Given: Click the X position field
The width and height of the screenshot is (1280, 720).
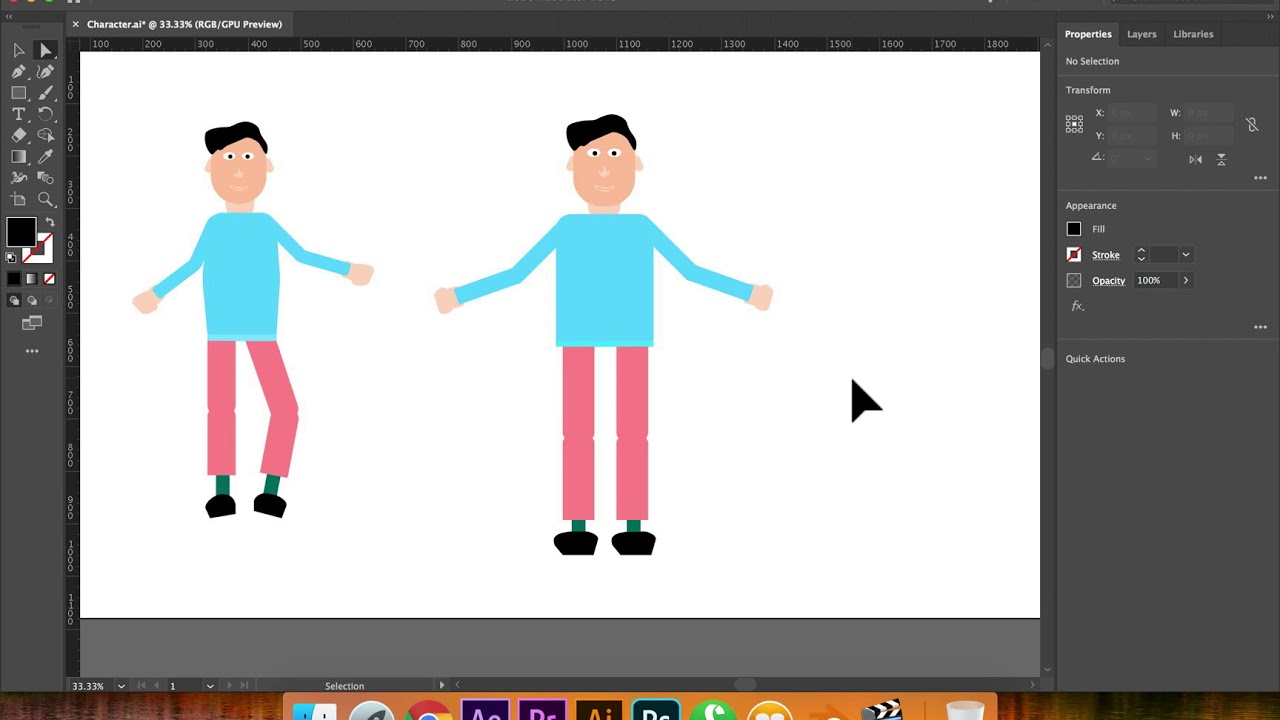Looking at the screenshot, I should point(1132,113).
